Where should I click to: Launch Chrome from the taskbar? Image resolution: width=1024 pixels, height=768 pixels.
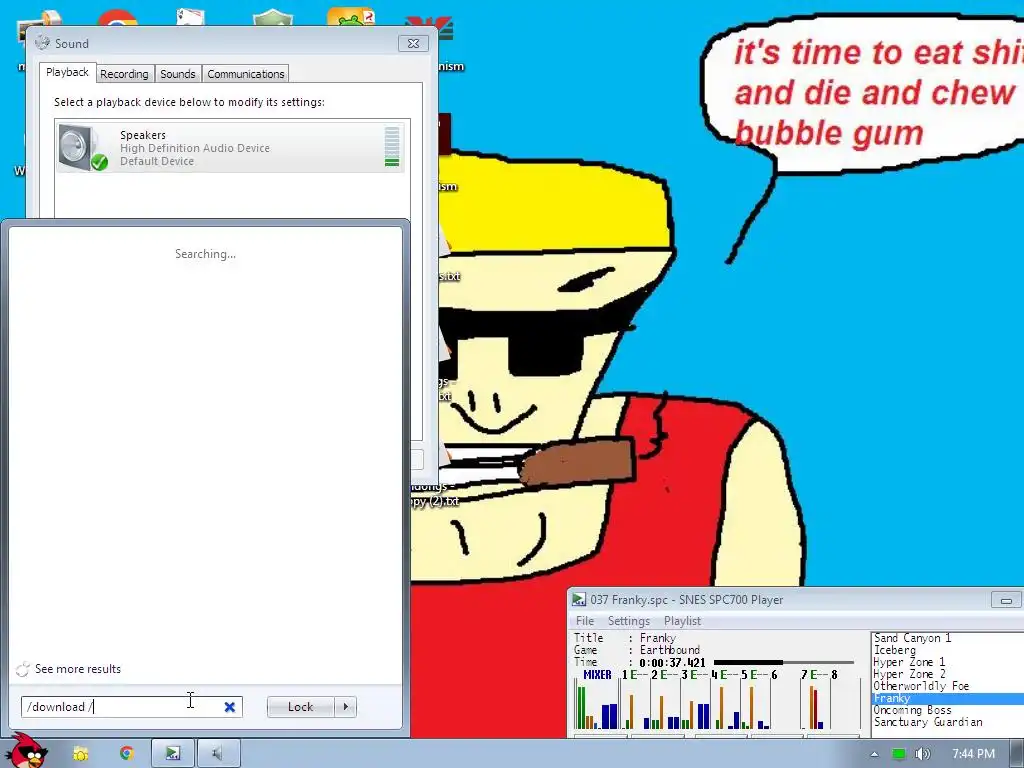point(126,753)
